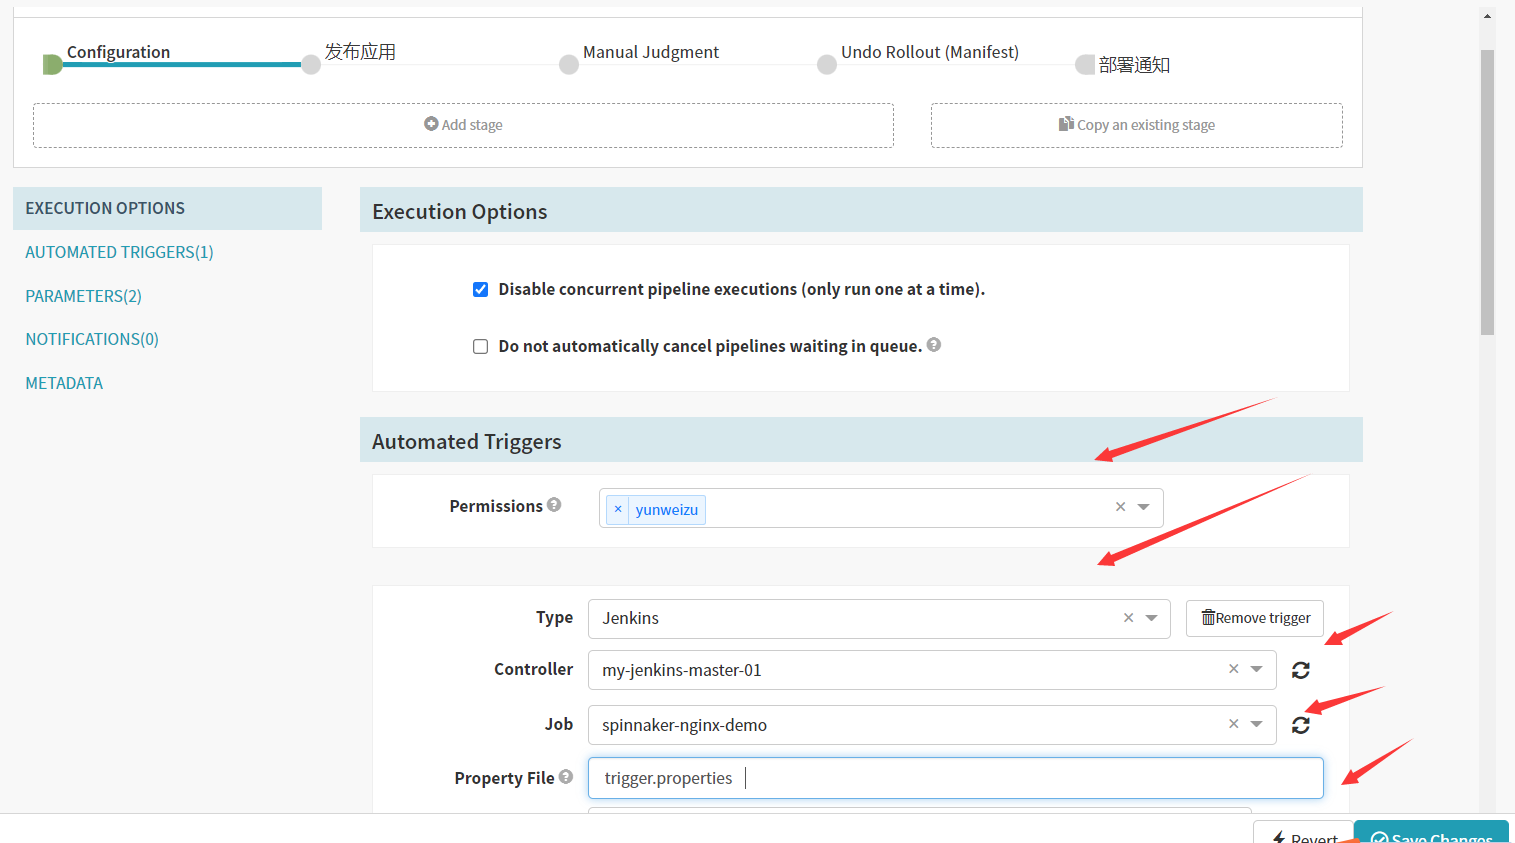Refresh the Job list
This screenshot has width=1515, height=843.
coord(1300,725)
